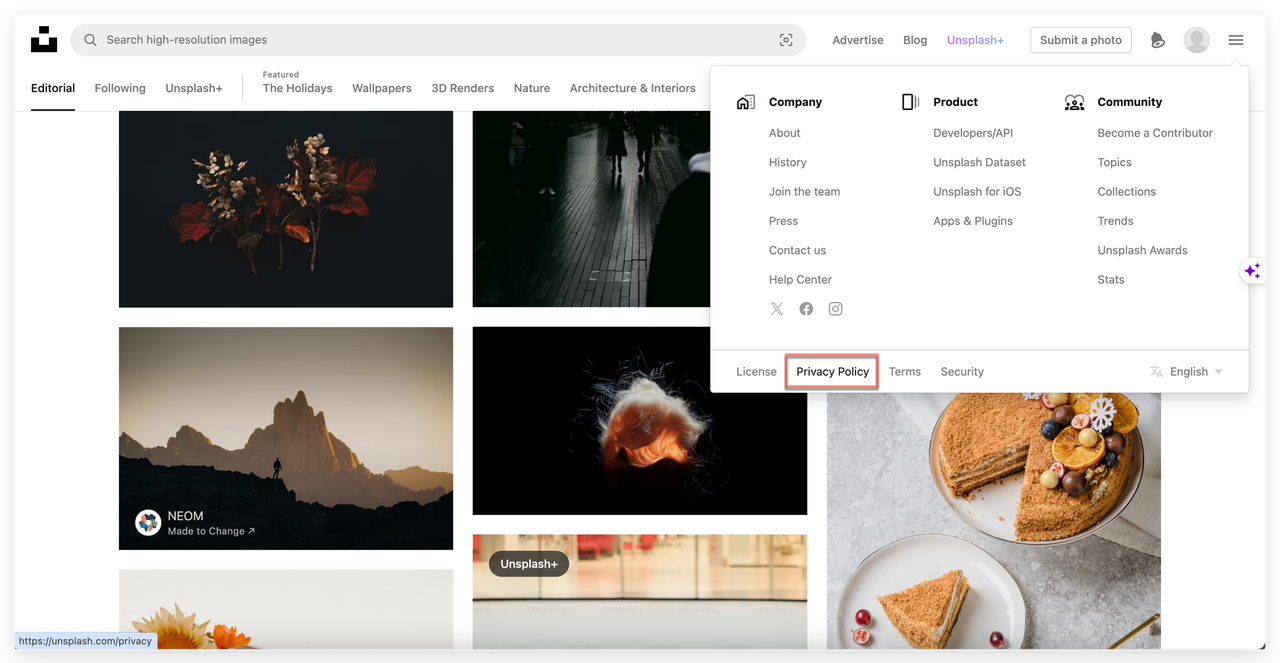Open the Privacy Policy link

[832, 371]
